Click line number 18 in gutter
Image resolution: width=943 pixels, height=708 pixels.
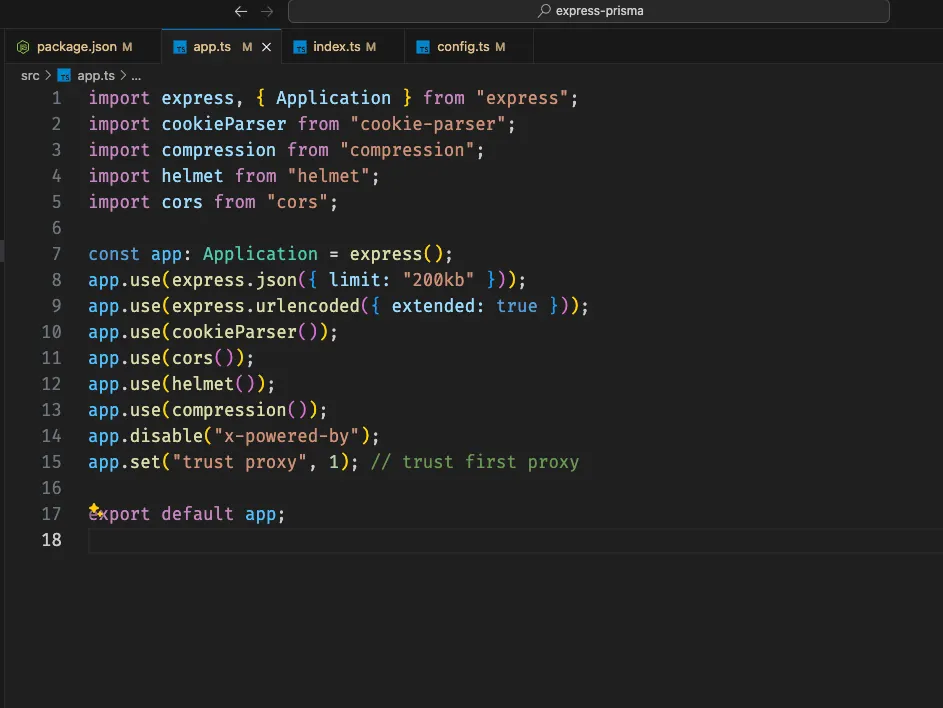[51, 540]
